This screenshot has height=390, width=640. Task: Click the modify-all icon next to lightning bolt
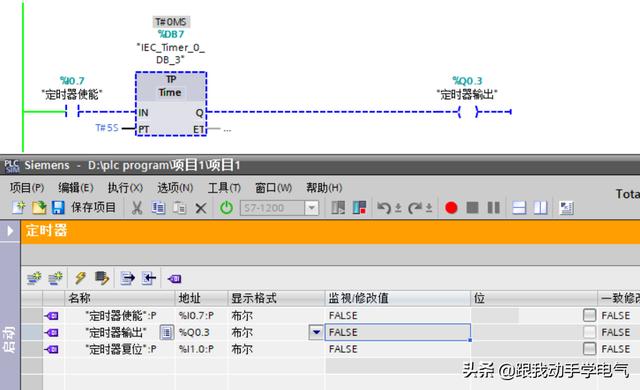102,278
